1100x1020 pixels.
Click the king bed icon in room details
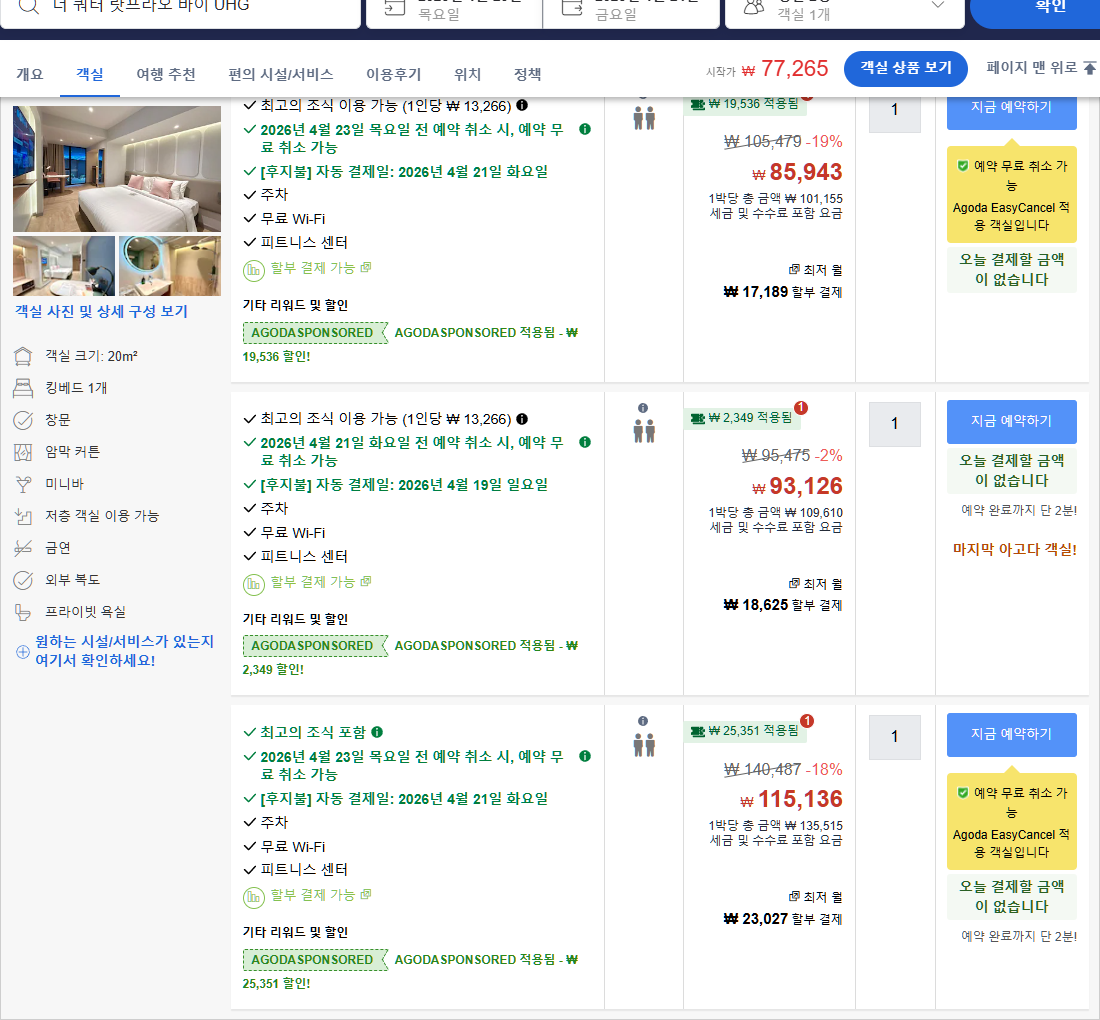point(21,390)
